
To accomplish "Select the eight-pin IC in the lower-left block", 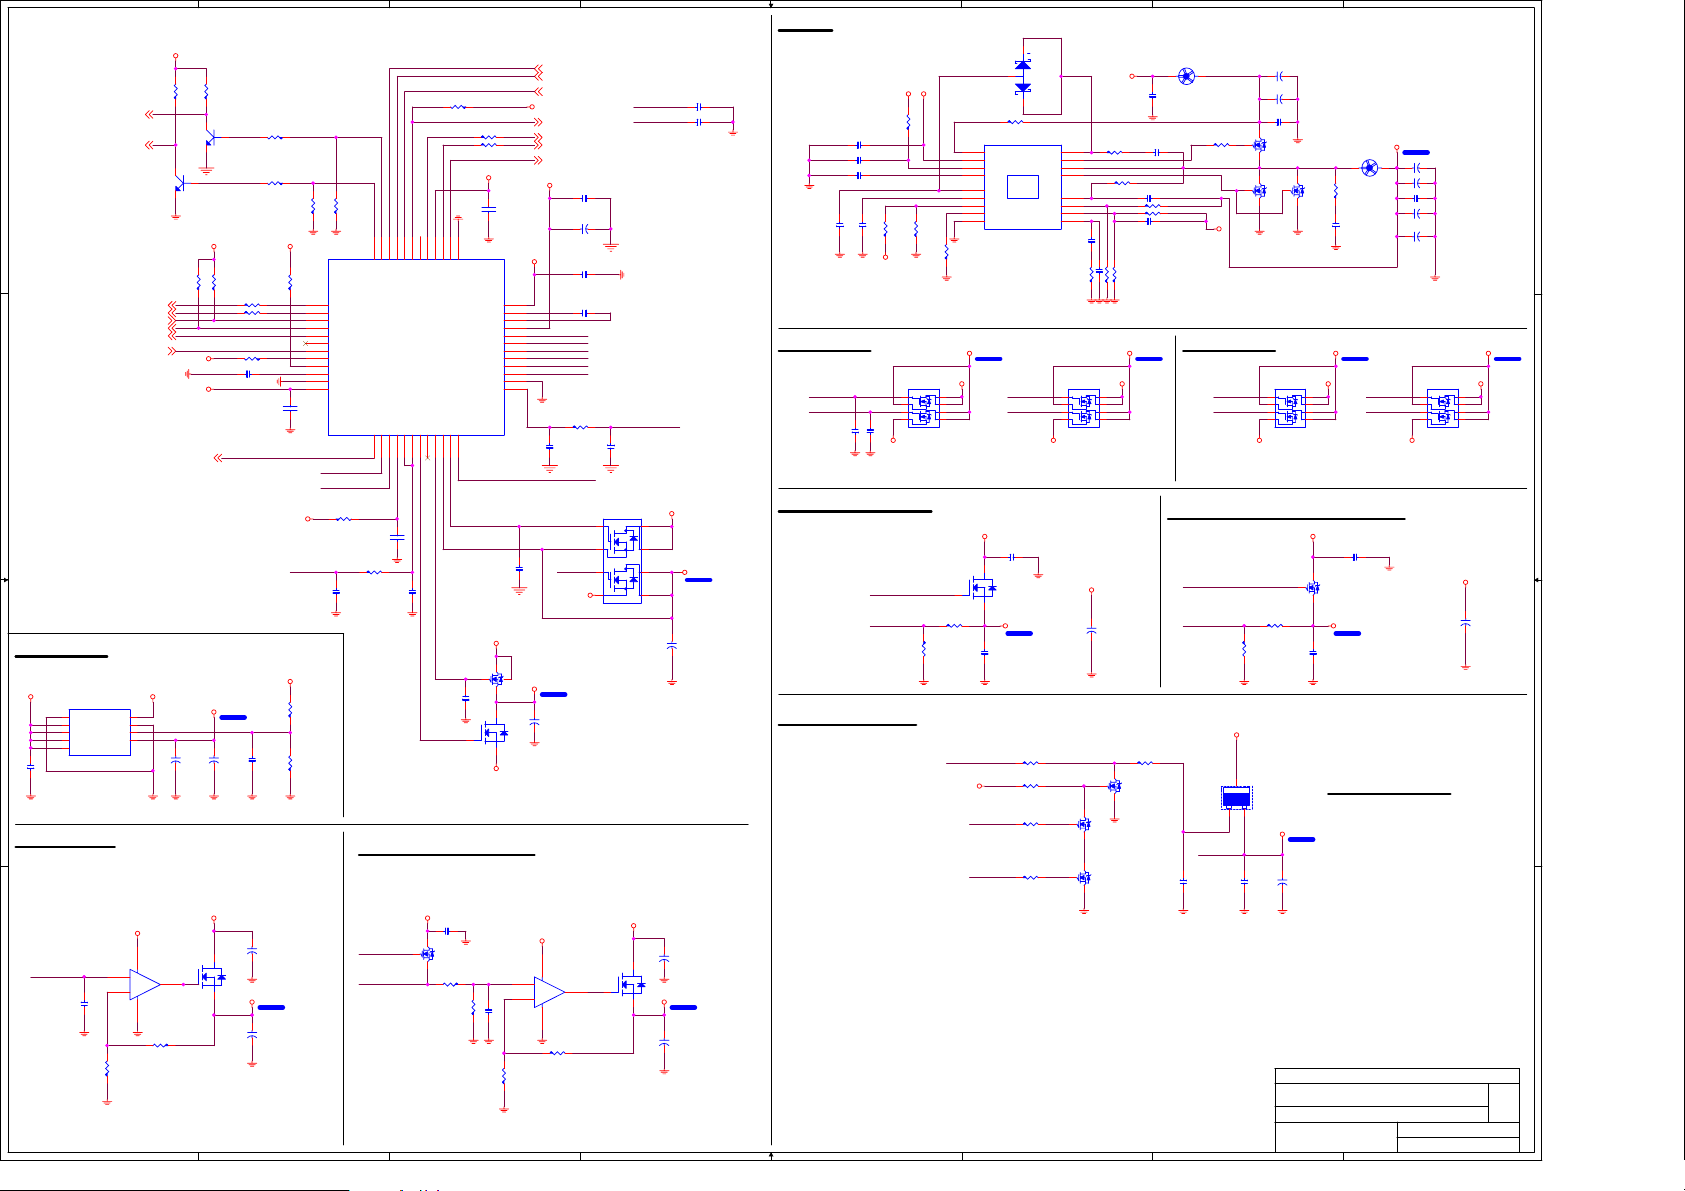I will (100, 732).
